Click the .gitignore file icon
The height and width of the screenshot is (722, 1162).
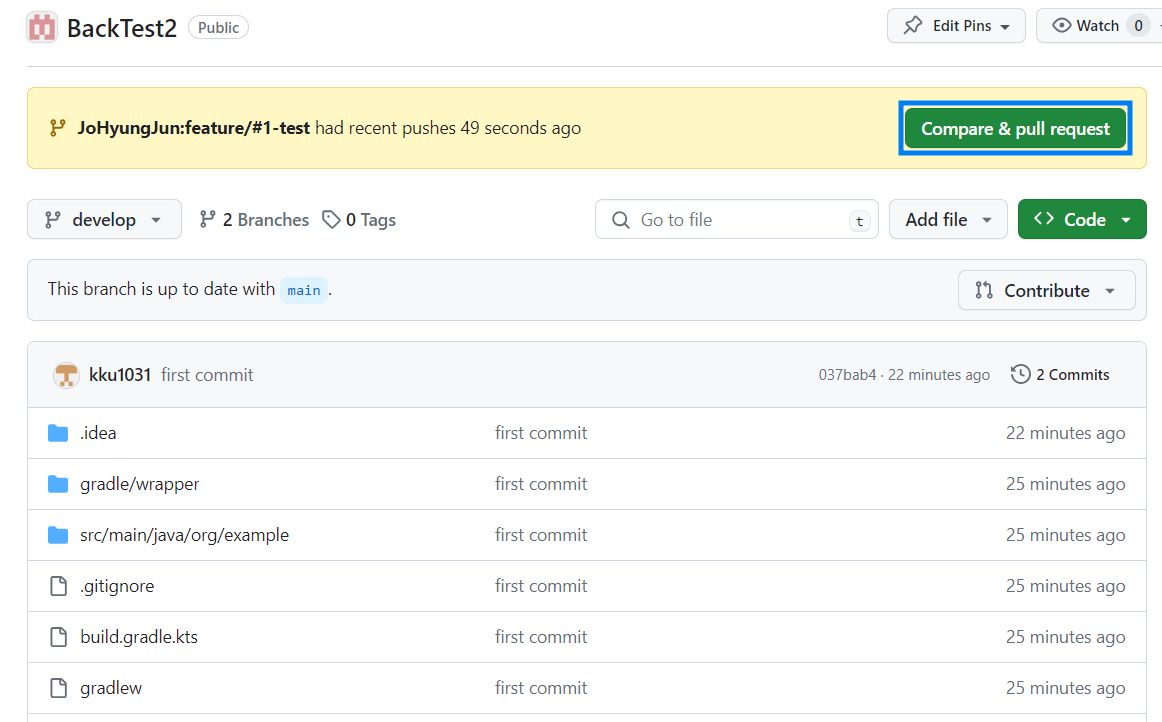(x=58, y=586)
